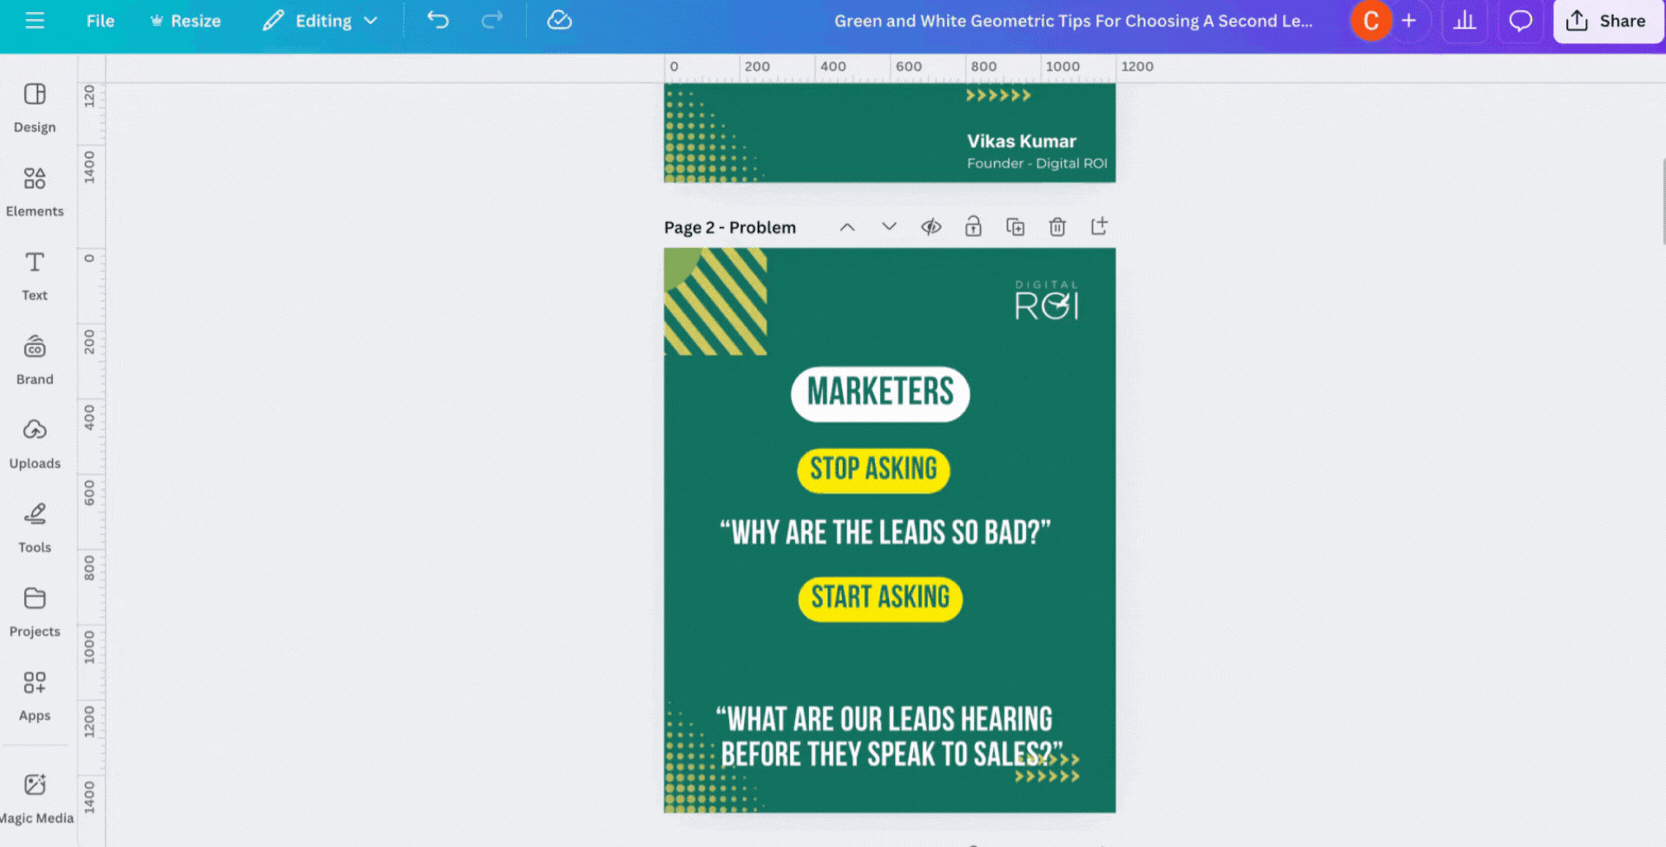Open the comments speech bubble
This screenshot has width=1666, height=847.
click(1521, 20)
